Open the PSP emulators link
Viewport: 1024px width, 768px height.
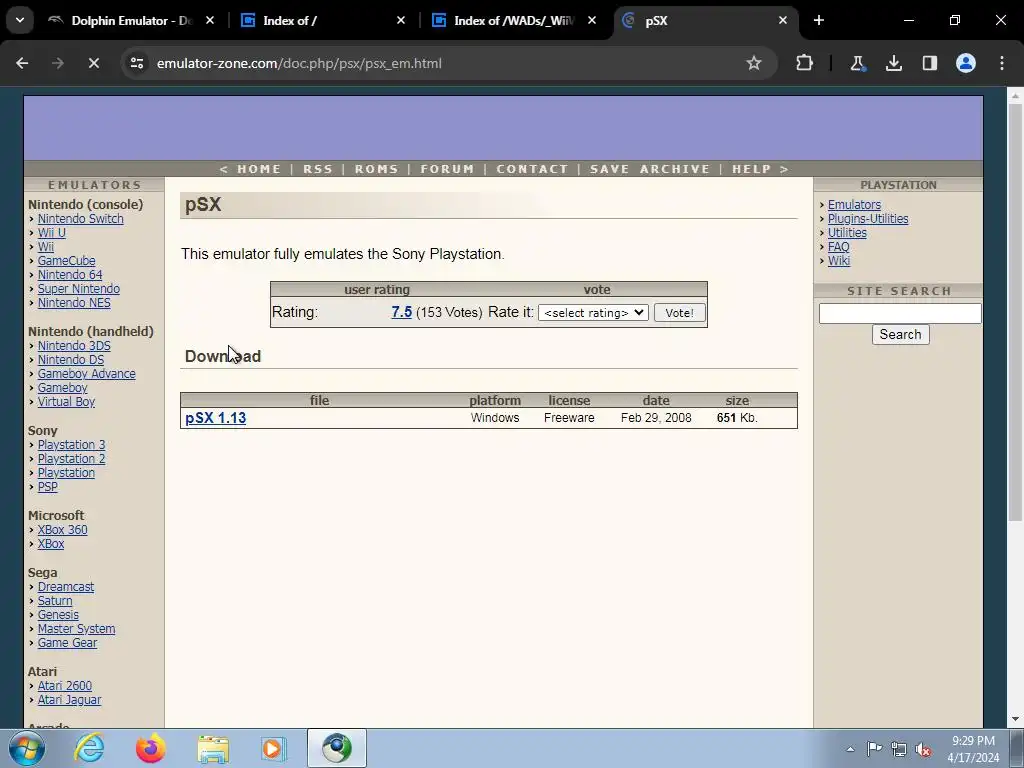48,487
